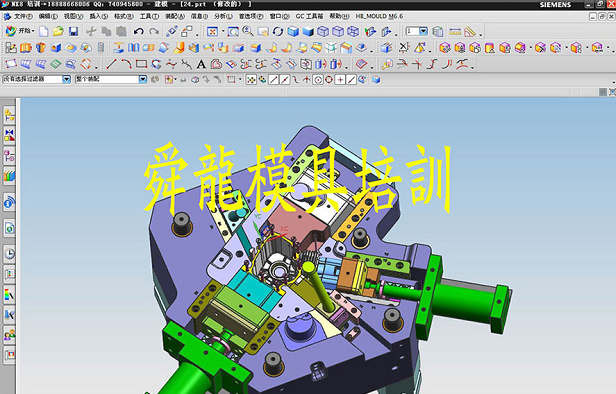Select the Rotate view icon
The height and width of the screenshot is (394, 616).
278,31
